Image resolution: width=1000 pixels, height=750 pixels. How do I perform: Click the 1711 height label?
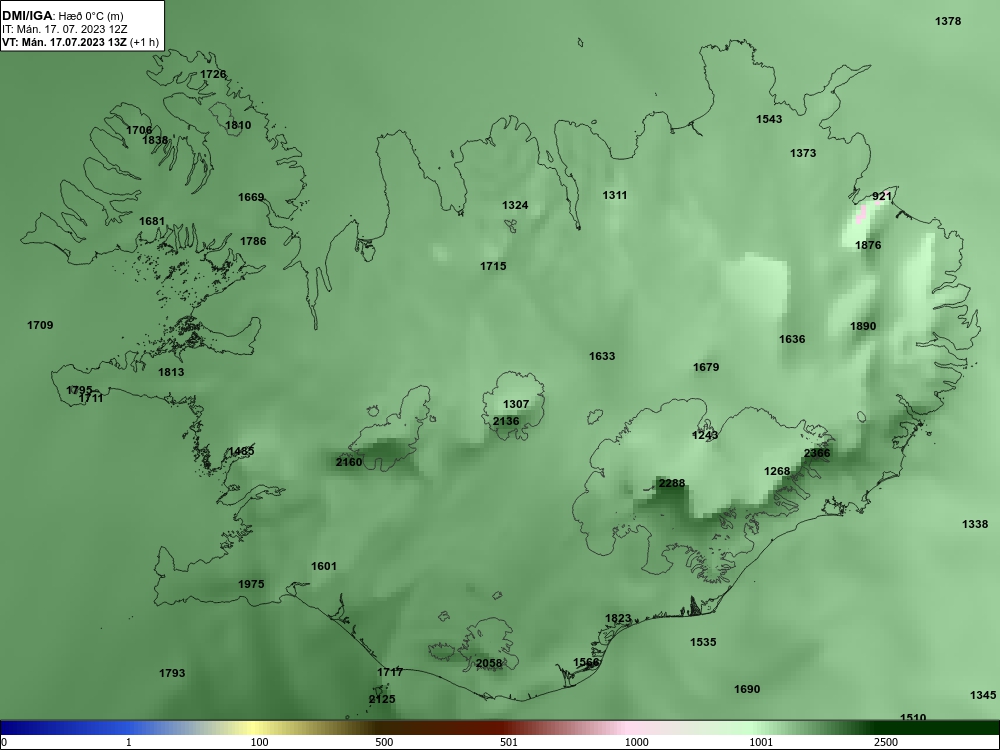point(91,398)
